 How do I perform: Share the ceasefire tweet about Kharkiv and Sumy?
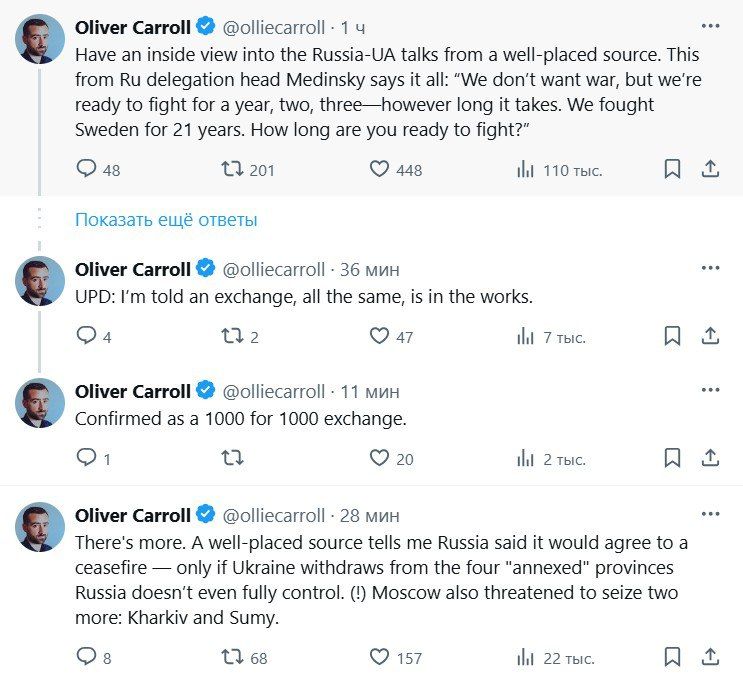[710, 658]
